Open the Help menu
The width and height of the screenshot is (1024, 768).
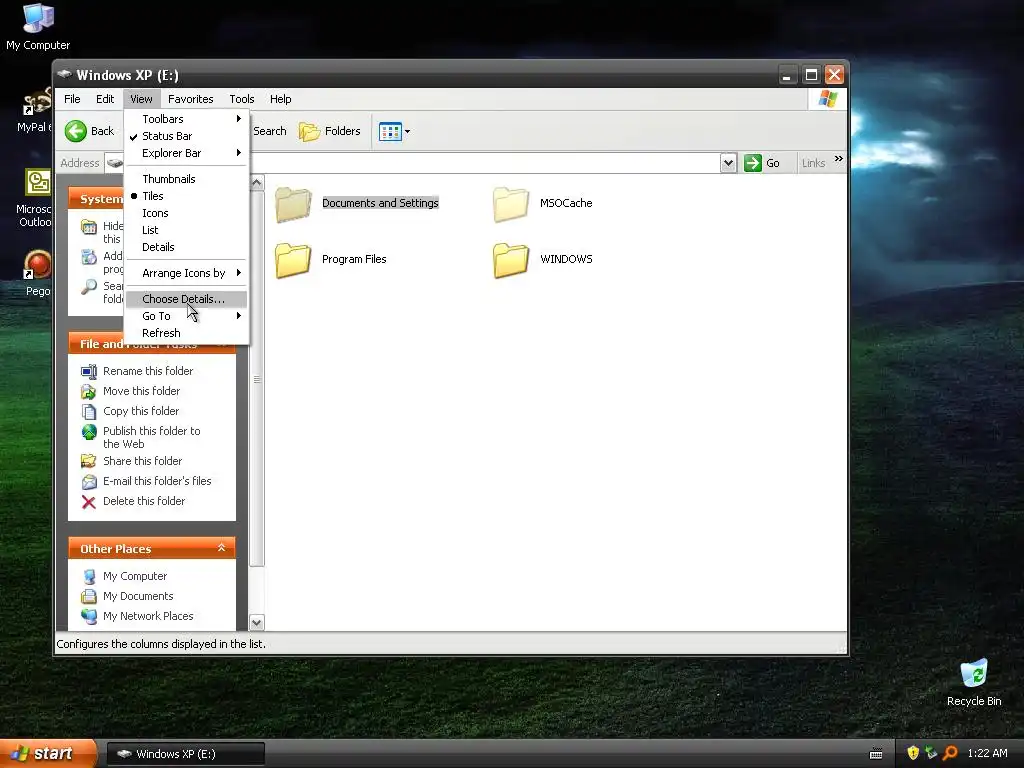(281, 99)
